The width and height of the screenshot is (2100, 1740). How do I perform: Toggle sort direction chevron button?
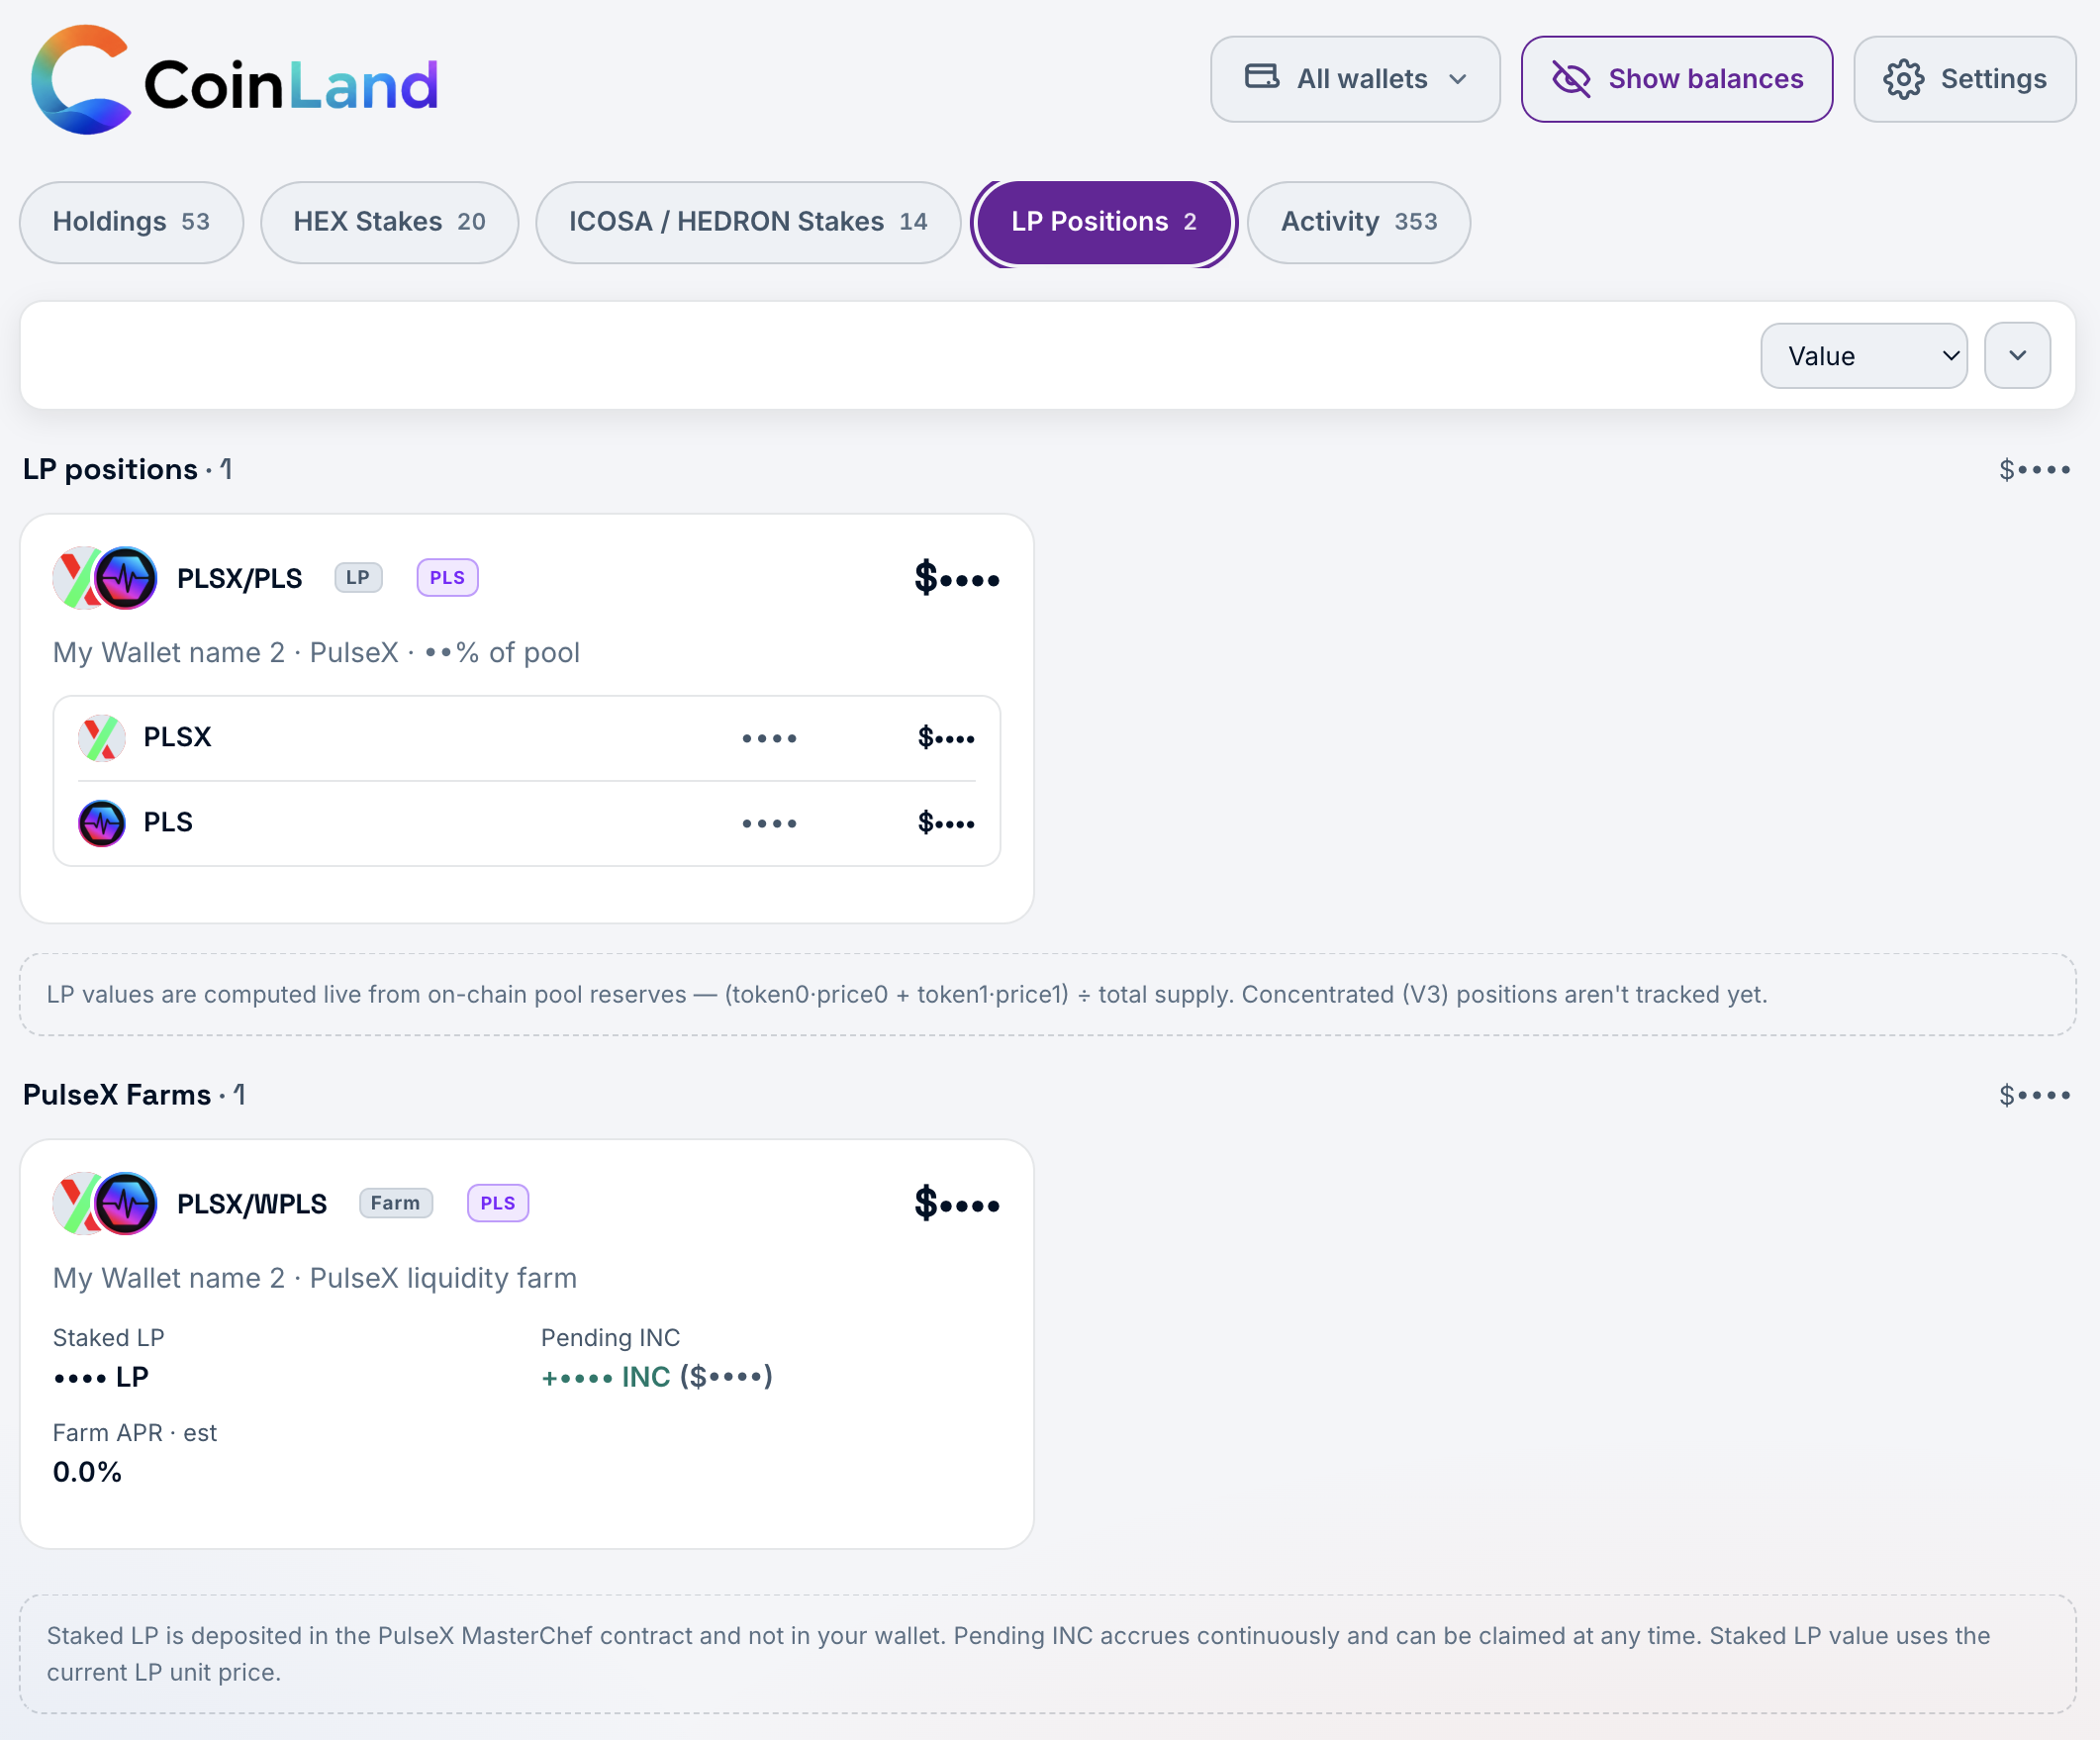[2017, 355]
